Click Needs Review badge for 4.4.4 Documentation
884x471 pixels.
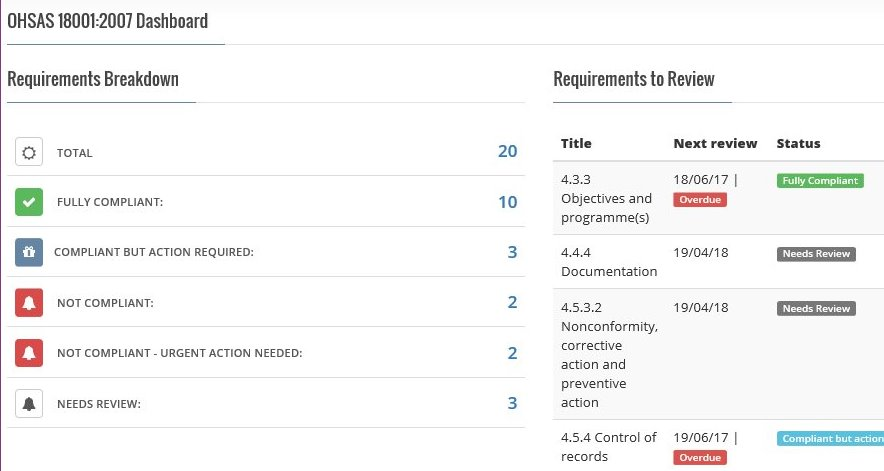[x=816, y=254]
